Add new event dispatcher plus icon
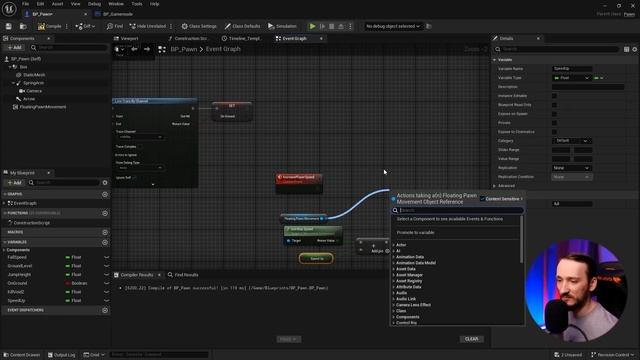The width and height of the screenshot is (640, 360). (105, 310)
